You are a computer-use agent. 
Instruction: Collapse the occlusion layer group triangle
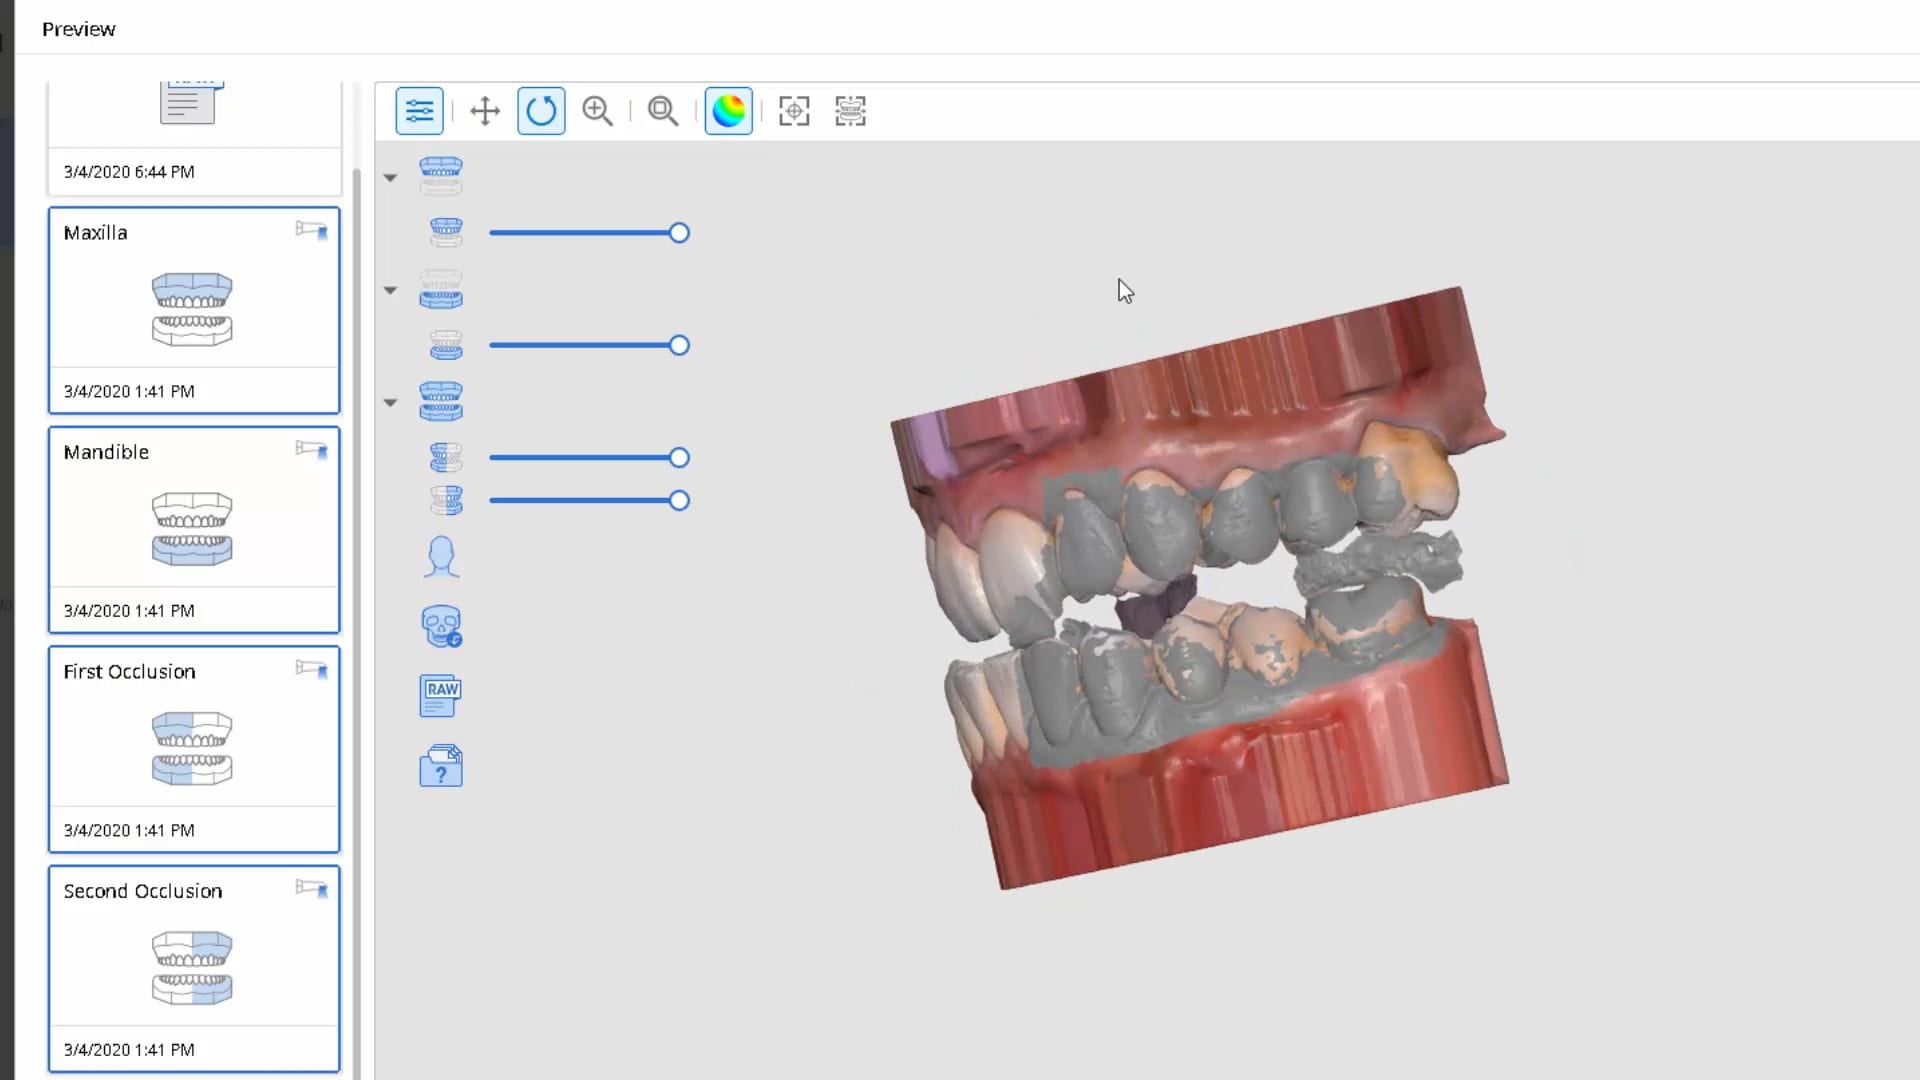tap(389, 402)
